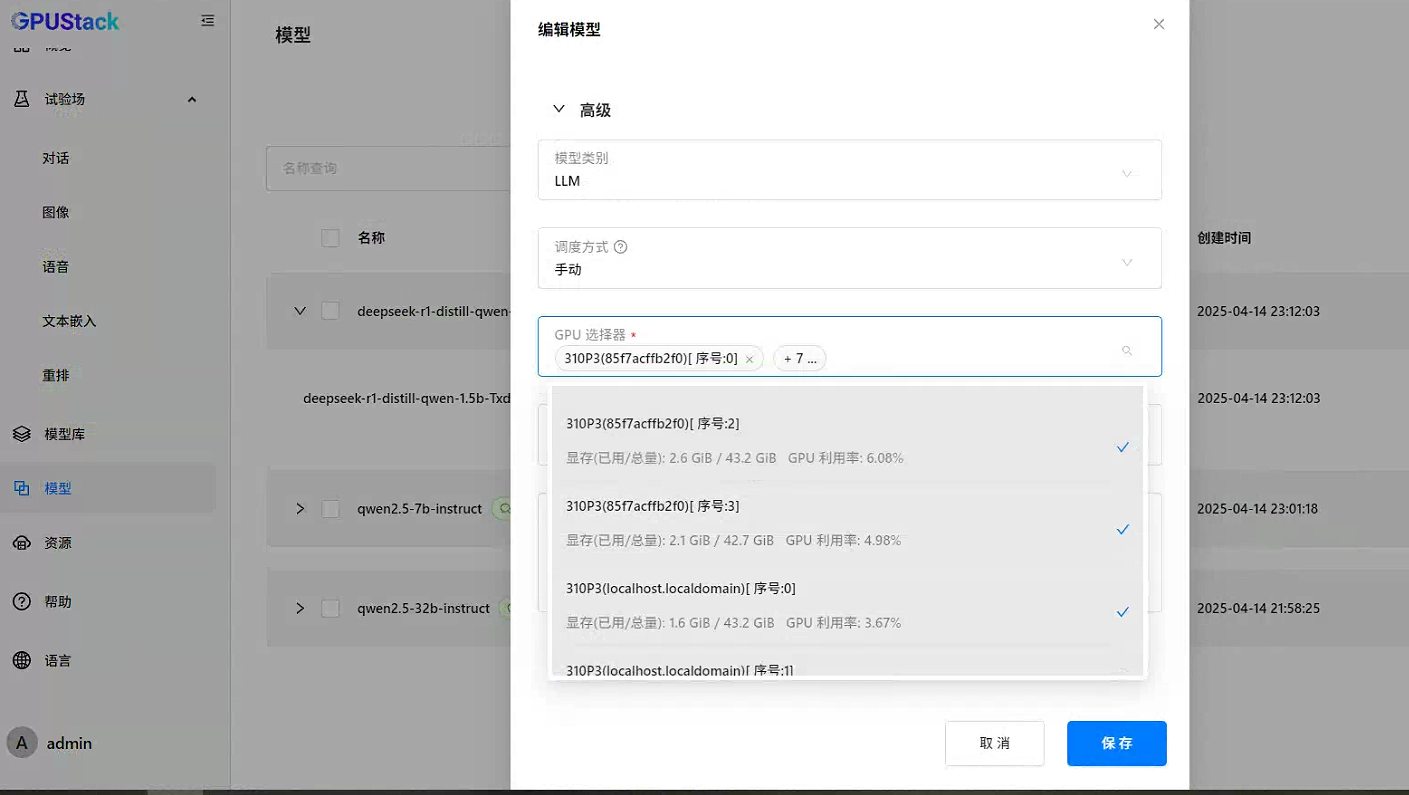The width and height of the screenshot is (1409, 795).
Task: Deselect 310P3(85f7acffb2f0) 序号:2 checkmark
Action: coord(1123,447)
